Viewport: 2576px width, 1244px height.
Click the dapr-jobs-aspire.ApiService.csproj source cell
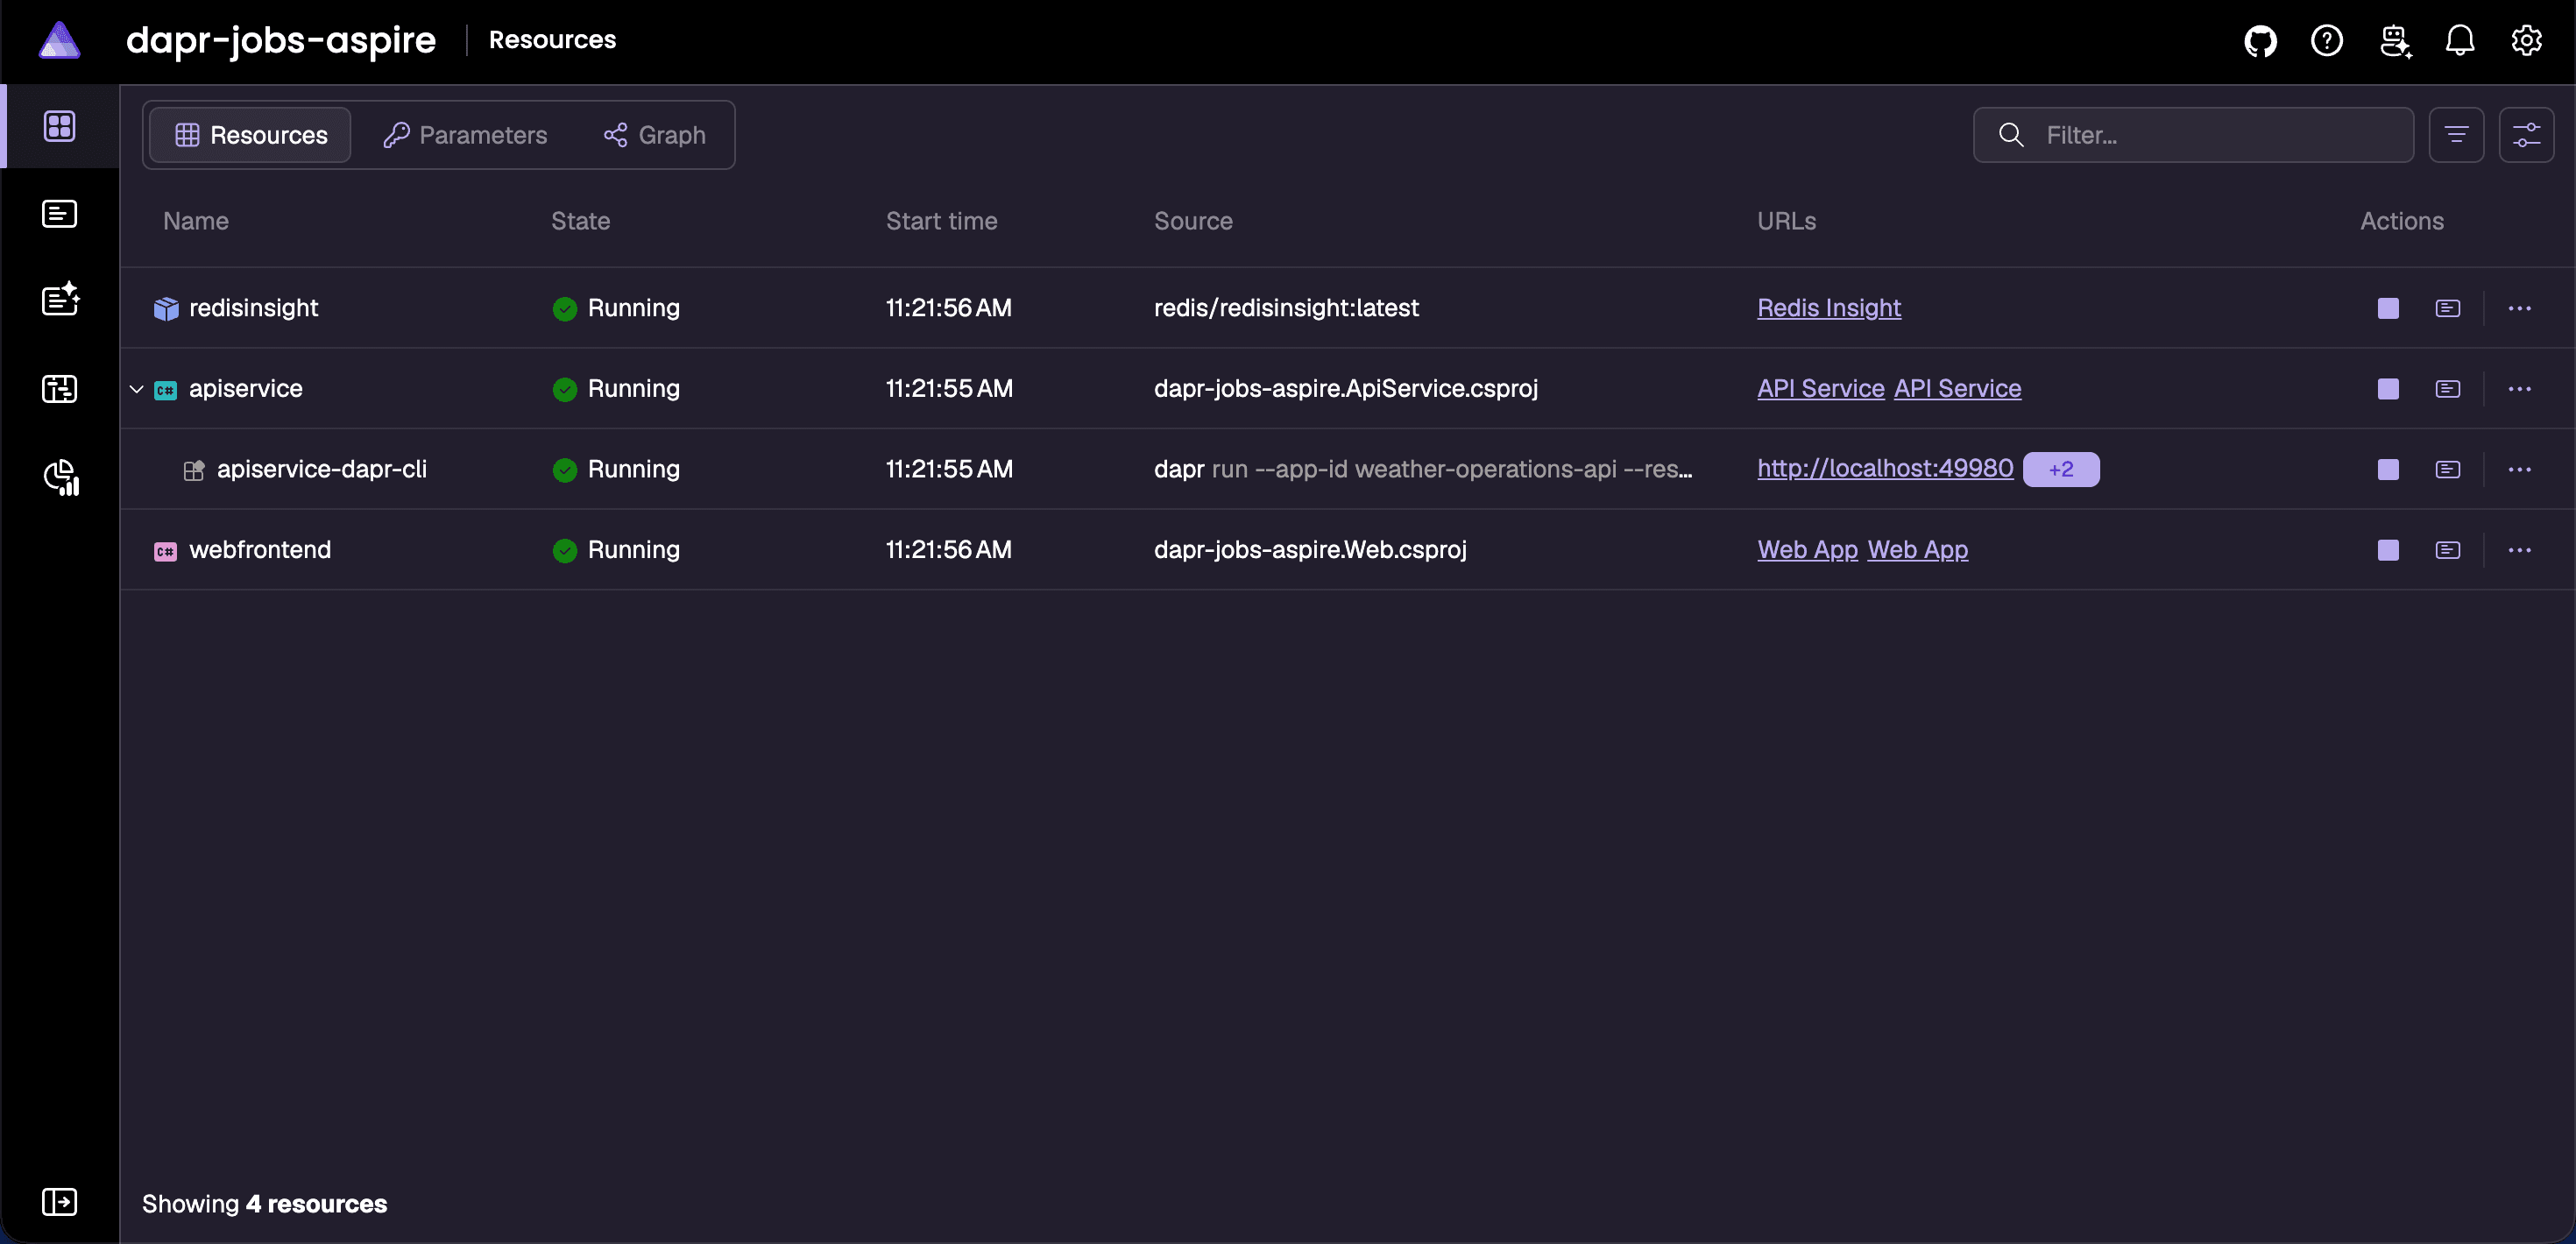tap(1346, 389)
